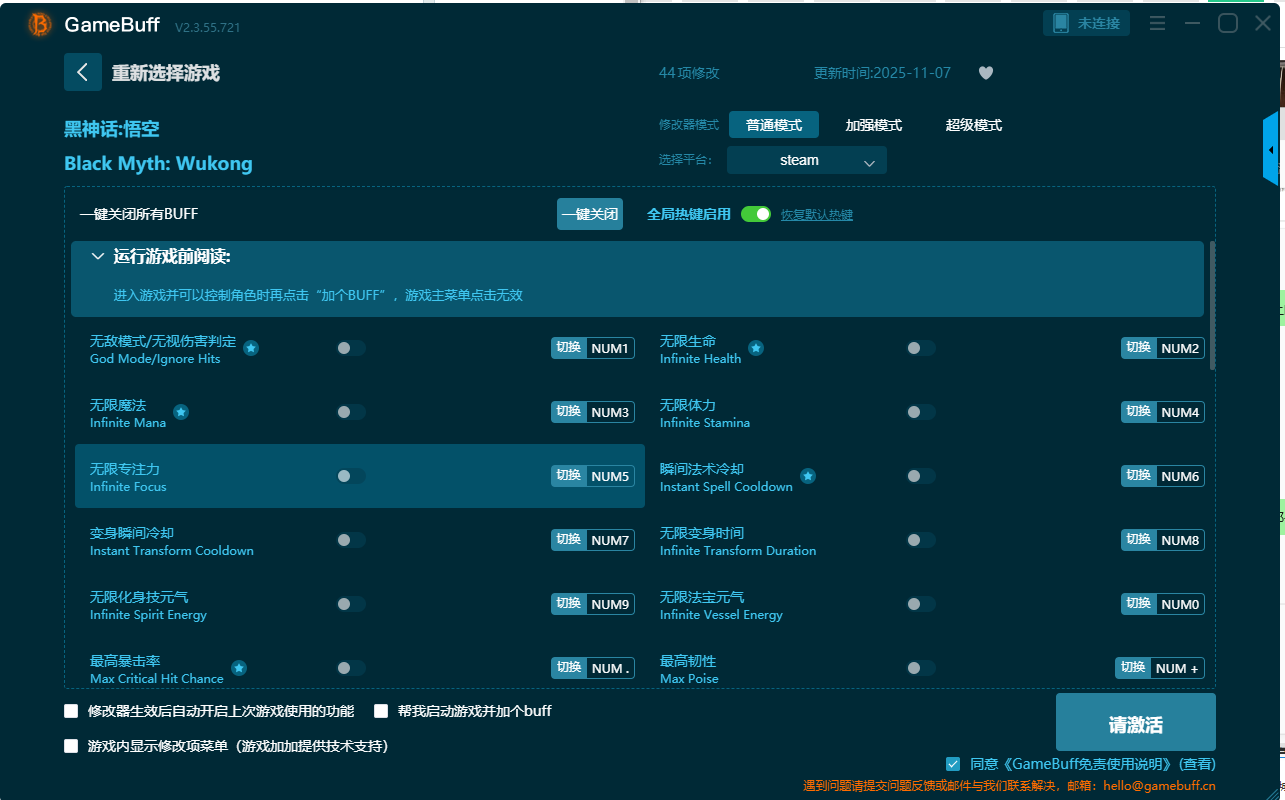The image size is (1285, 800).
Task: Toggle God Mode/Ignore Hits switch
Action: coord(351,348)
